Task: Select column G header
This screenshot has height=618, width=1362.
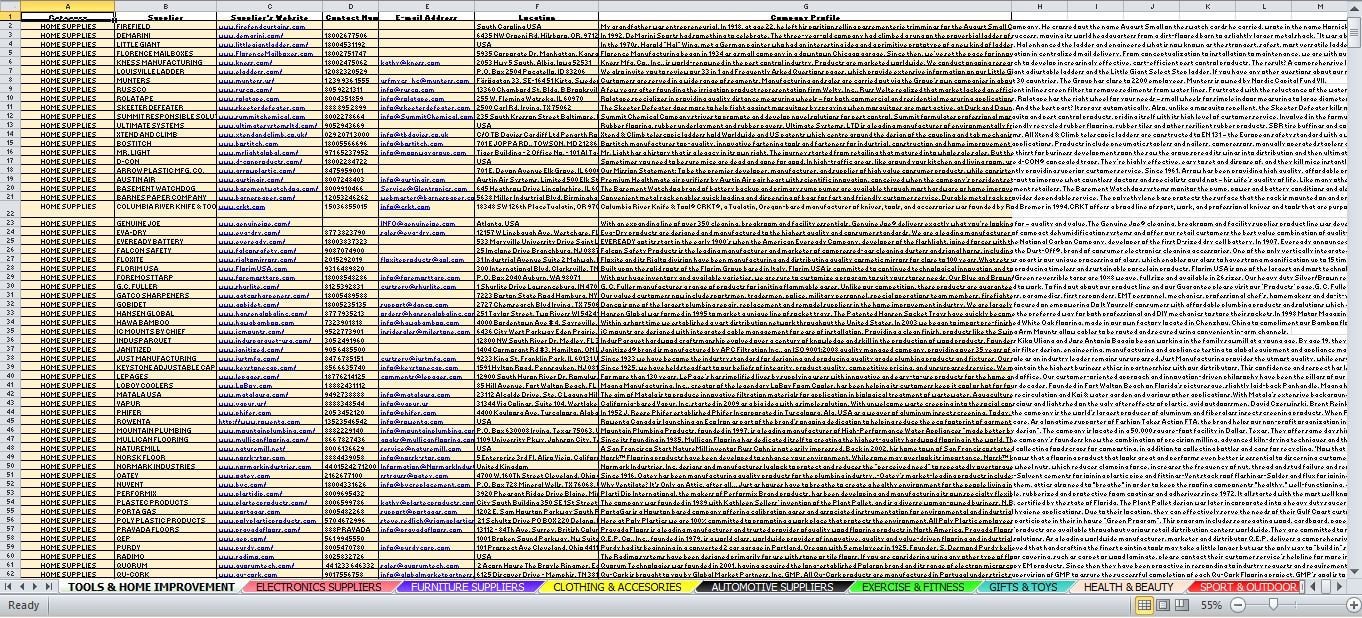Action: (x=791, y=7)
